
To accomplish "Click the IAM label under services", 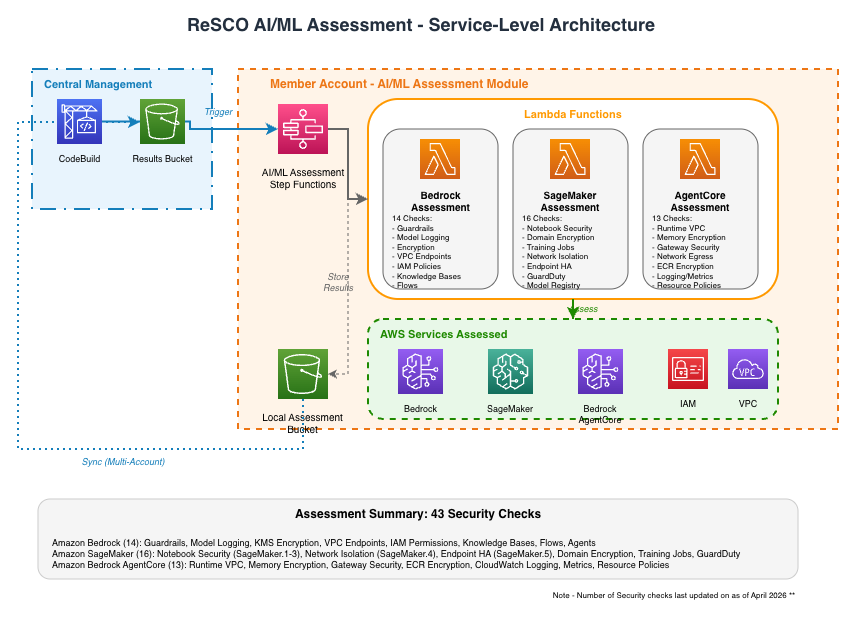I will coord(688,403).
